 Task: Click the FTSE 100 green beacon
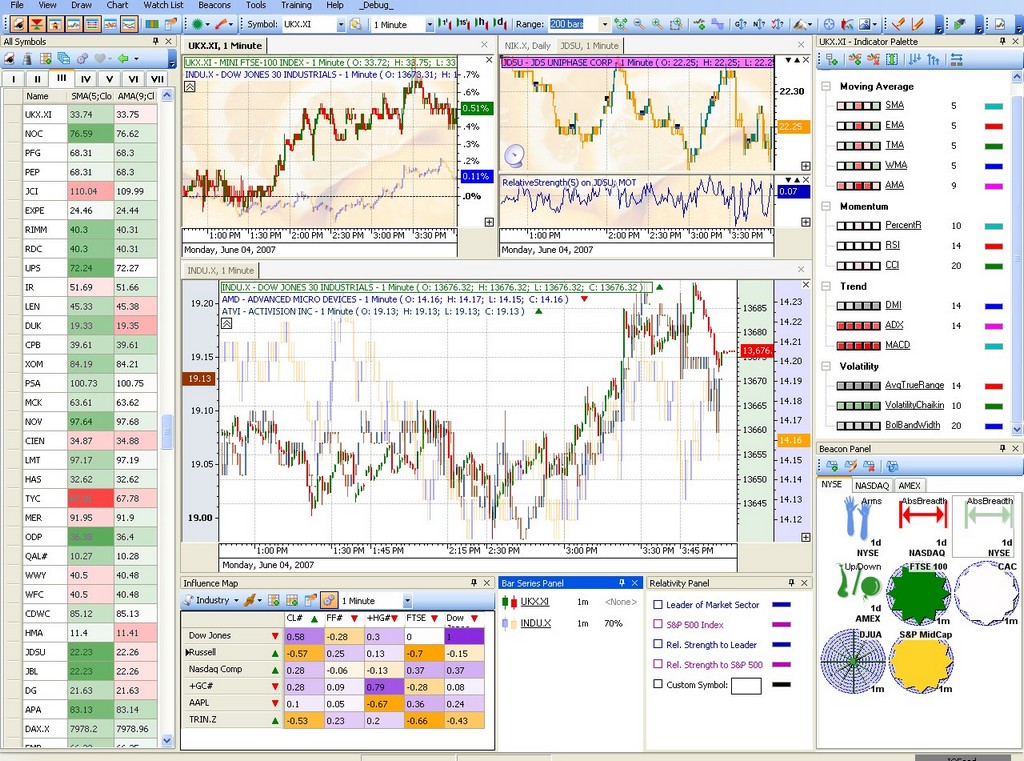click(918, 592)
